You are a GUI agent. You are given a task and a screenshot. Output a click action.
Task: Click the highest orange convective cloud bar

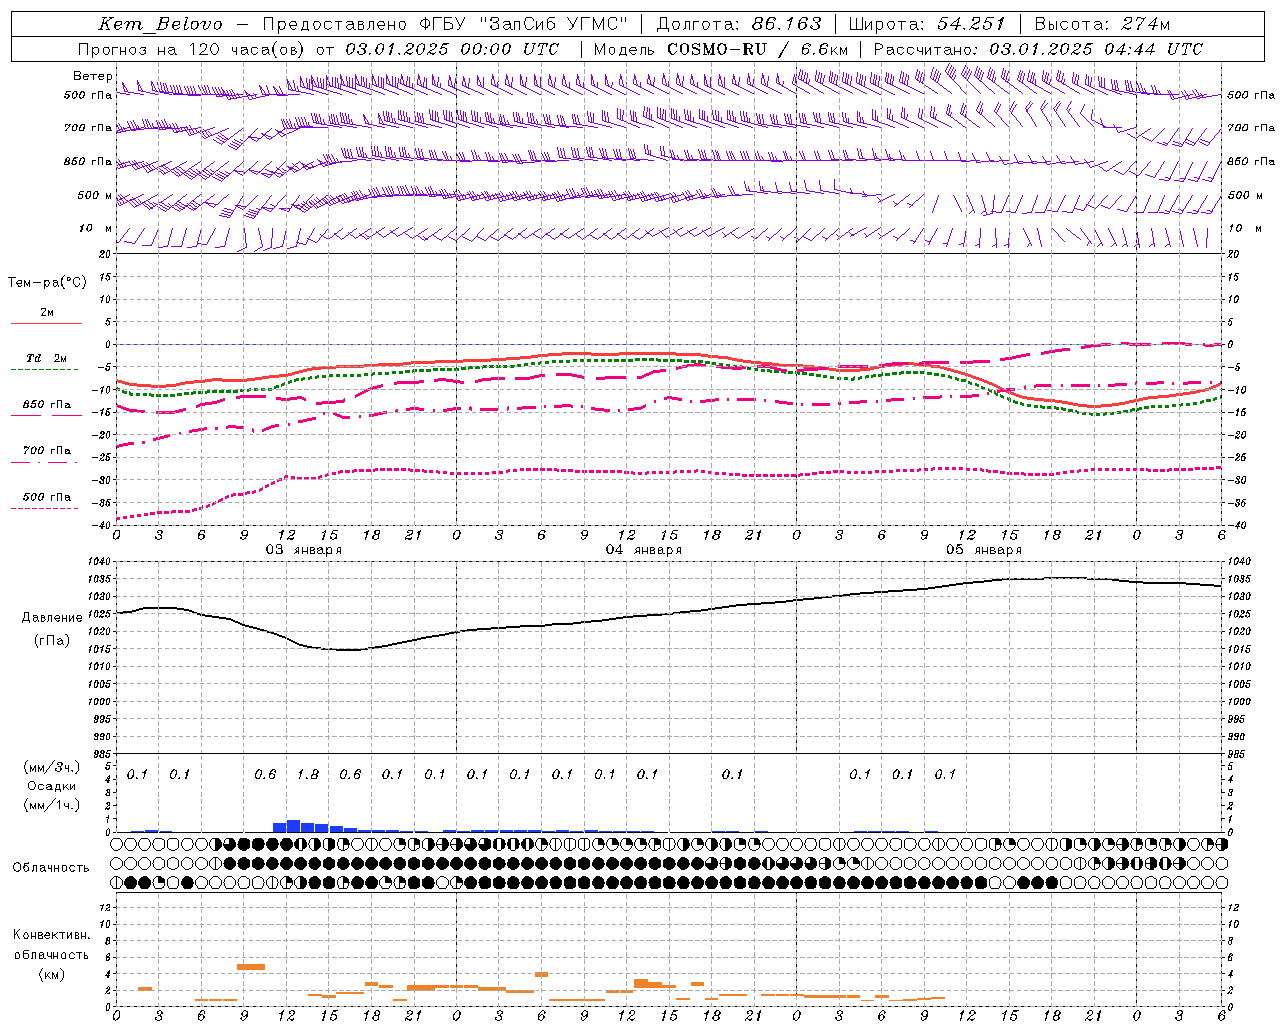(x=251, y=967)
